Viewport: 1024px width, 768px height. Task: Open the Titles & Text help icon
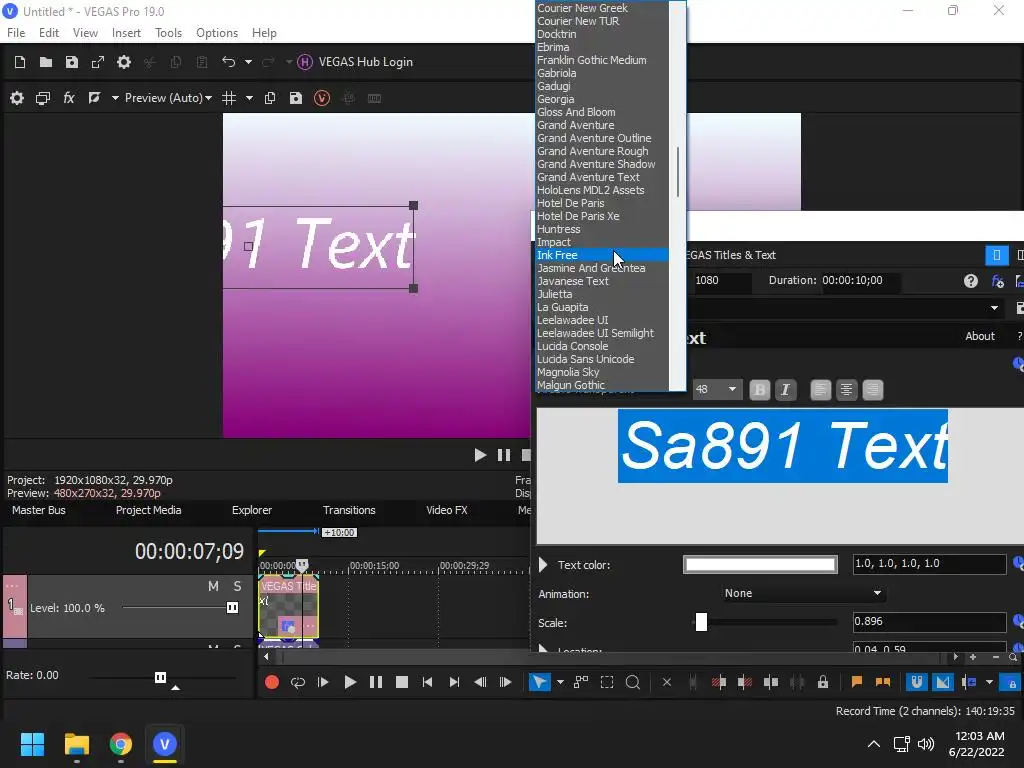970,281
